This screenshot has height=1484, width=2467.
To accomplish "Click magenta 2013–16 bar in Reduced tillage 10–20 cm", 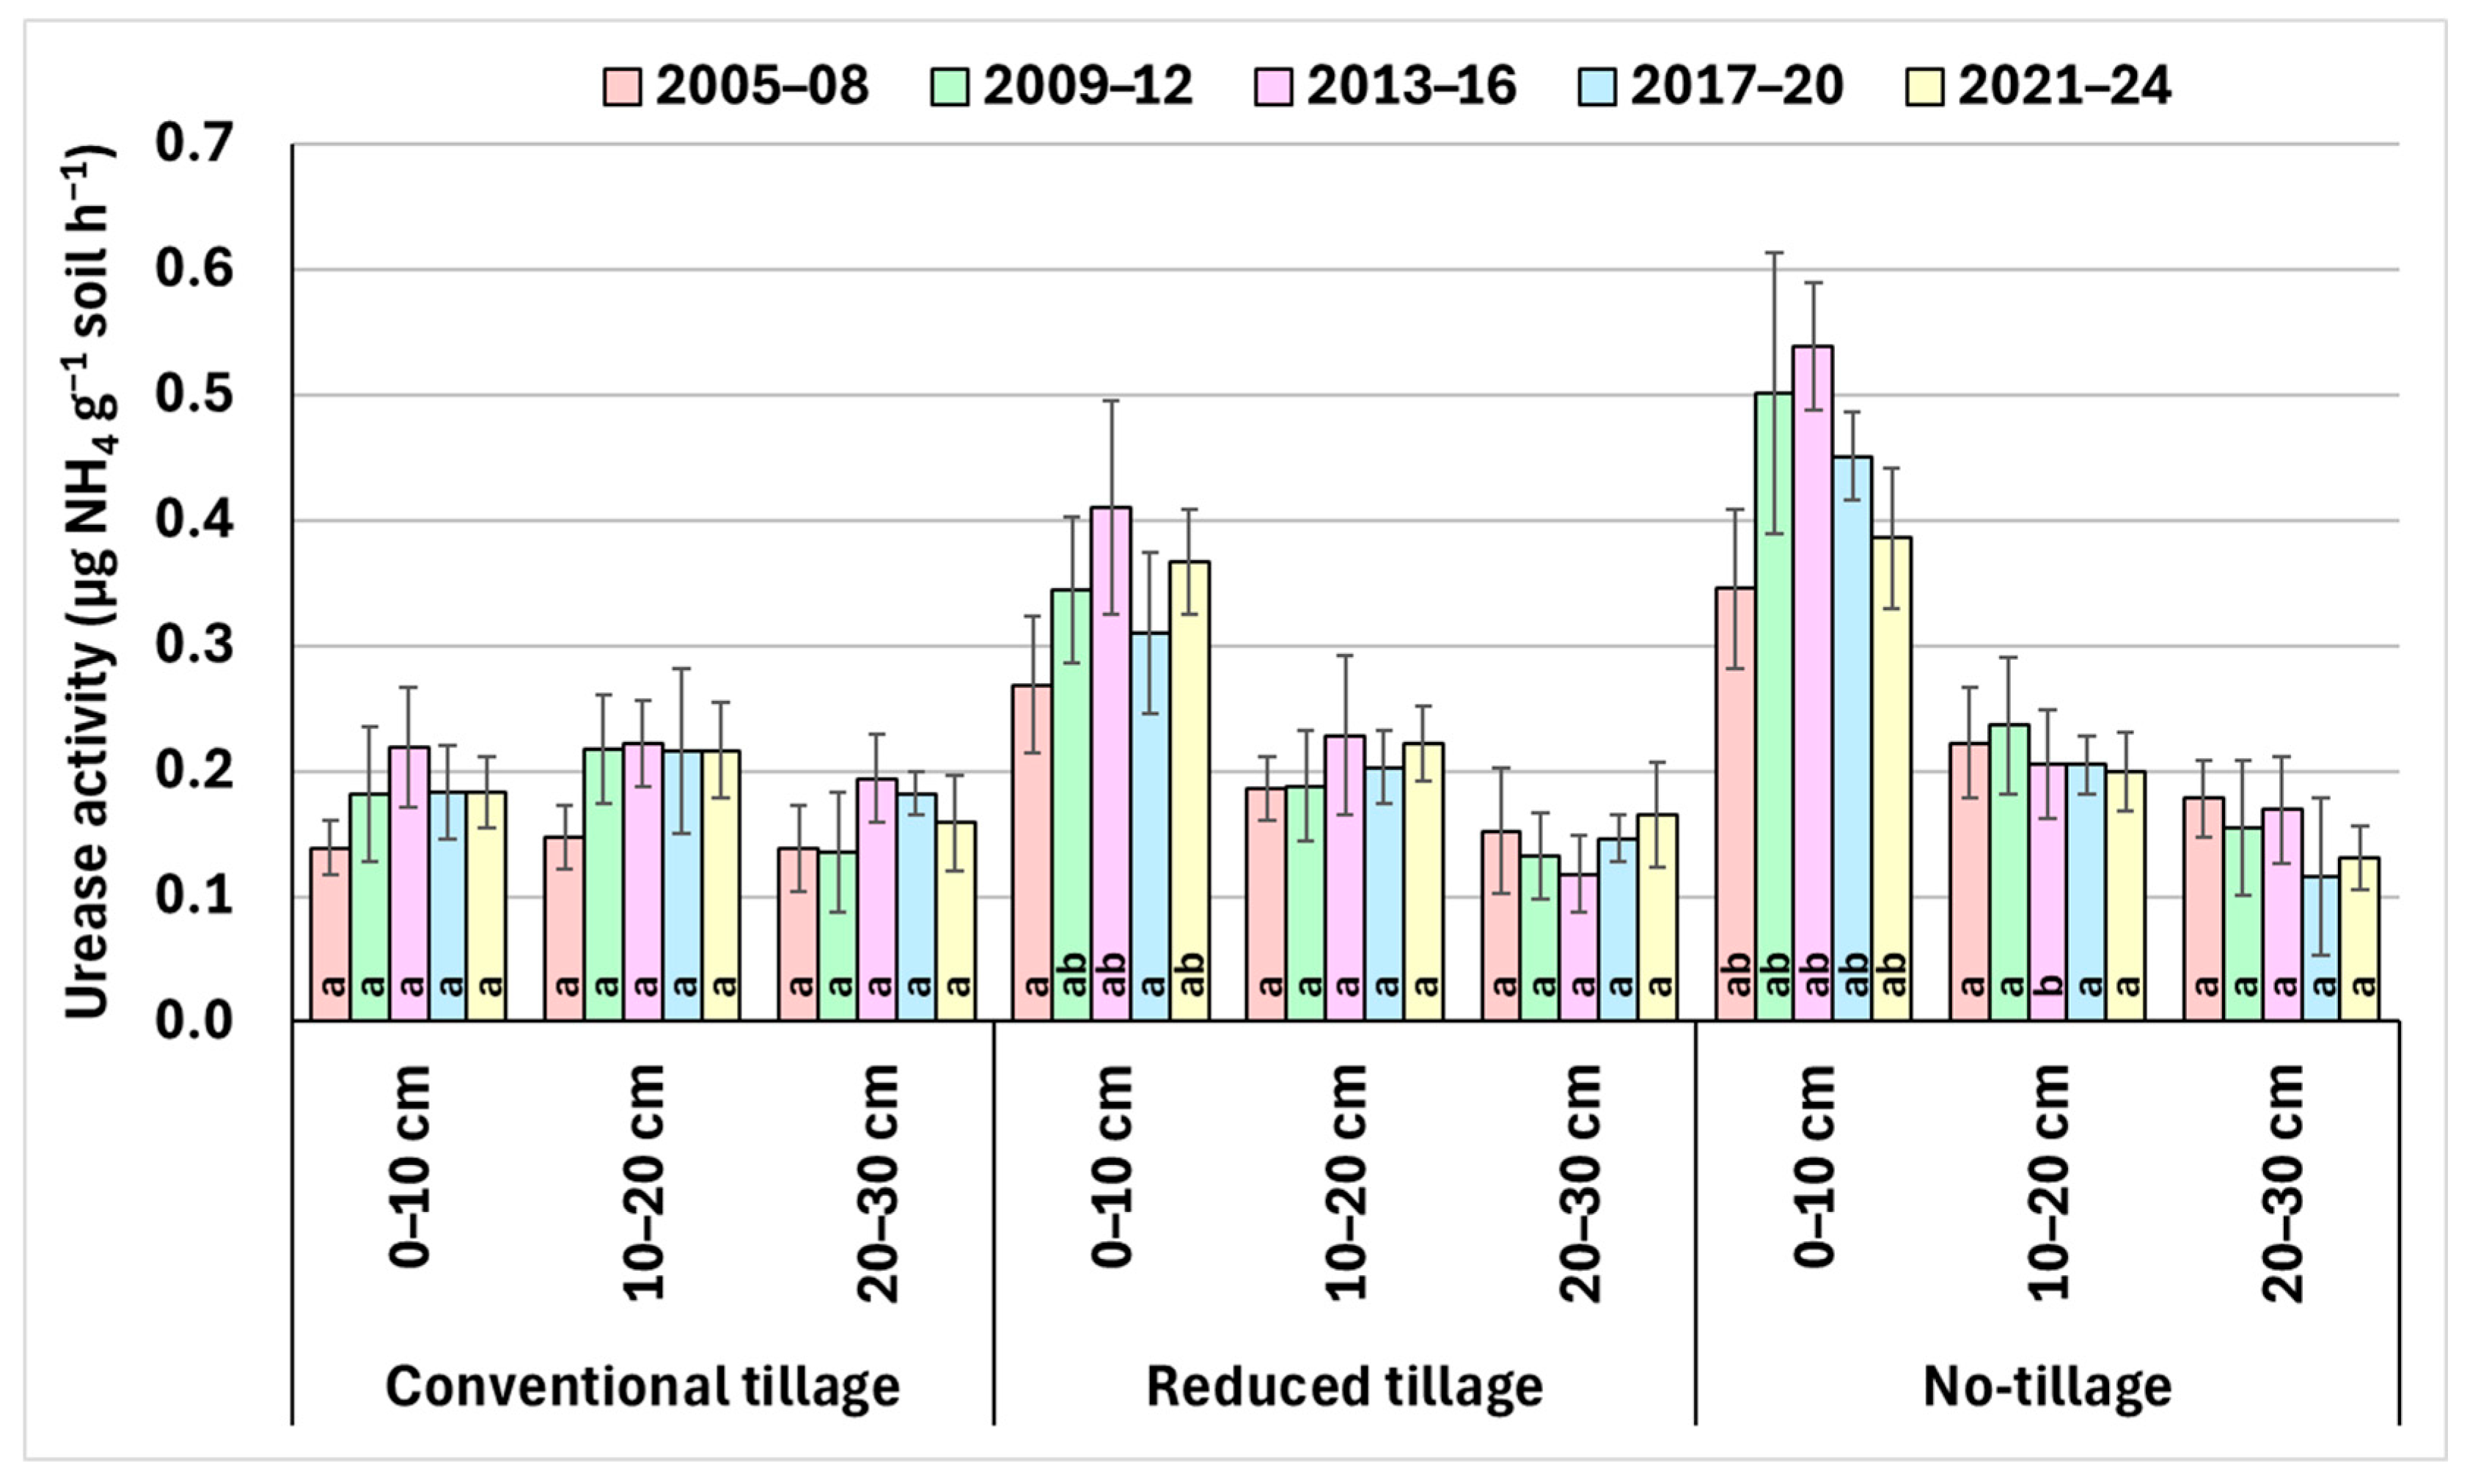I will [1345, 878].
